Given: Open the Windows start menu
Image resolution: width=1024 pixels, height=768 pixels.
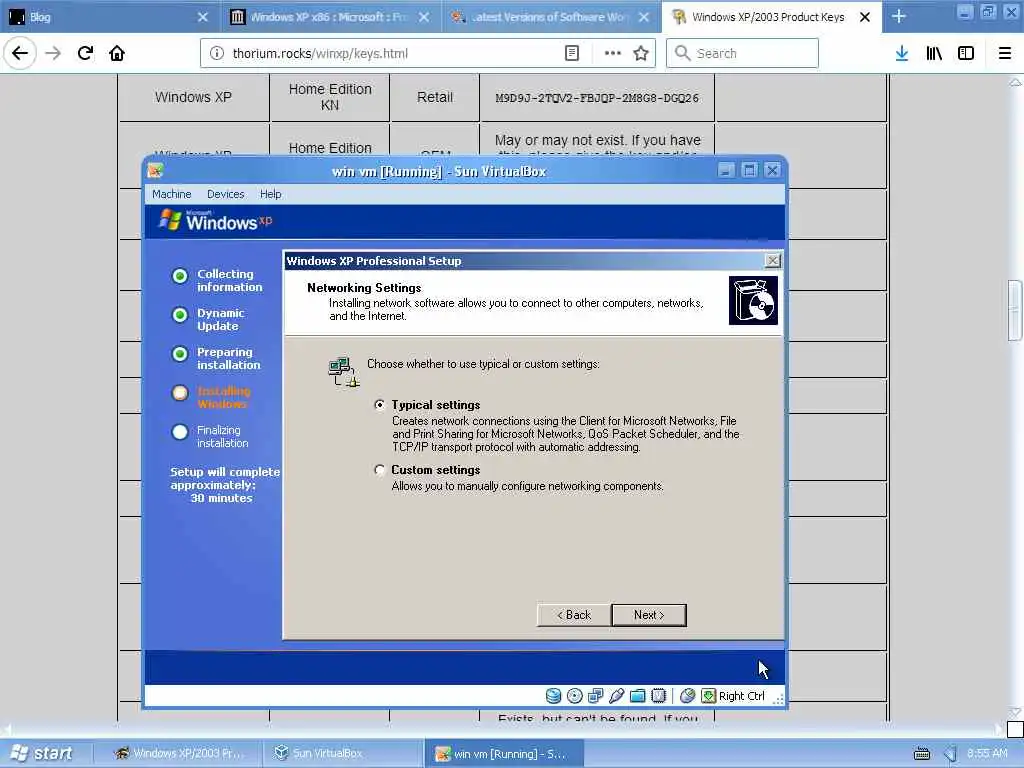Looking at the screenshot, I should tap(41, 754).
